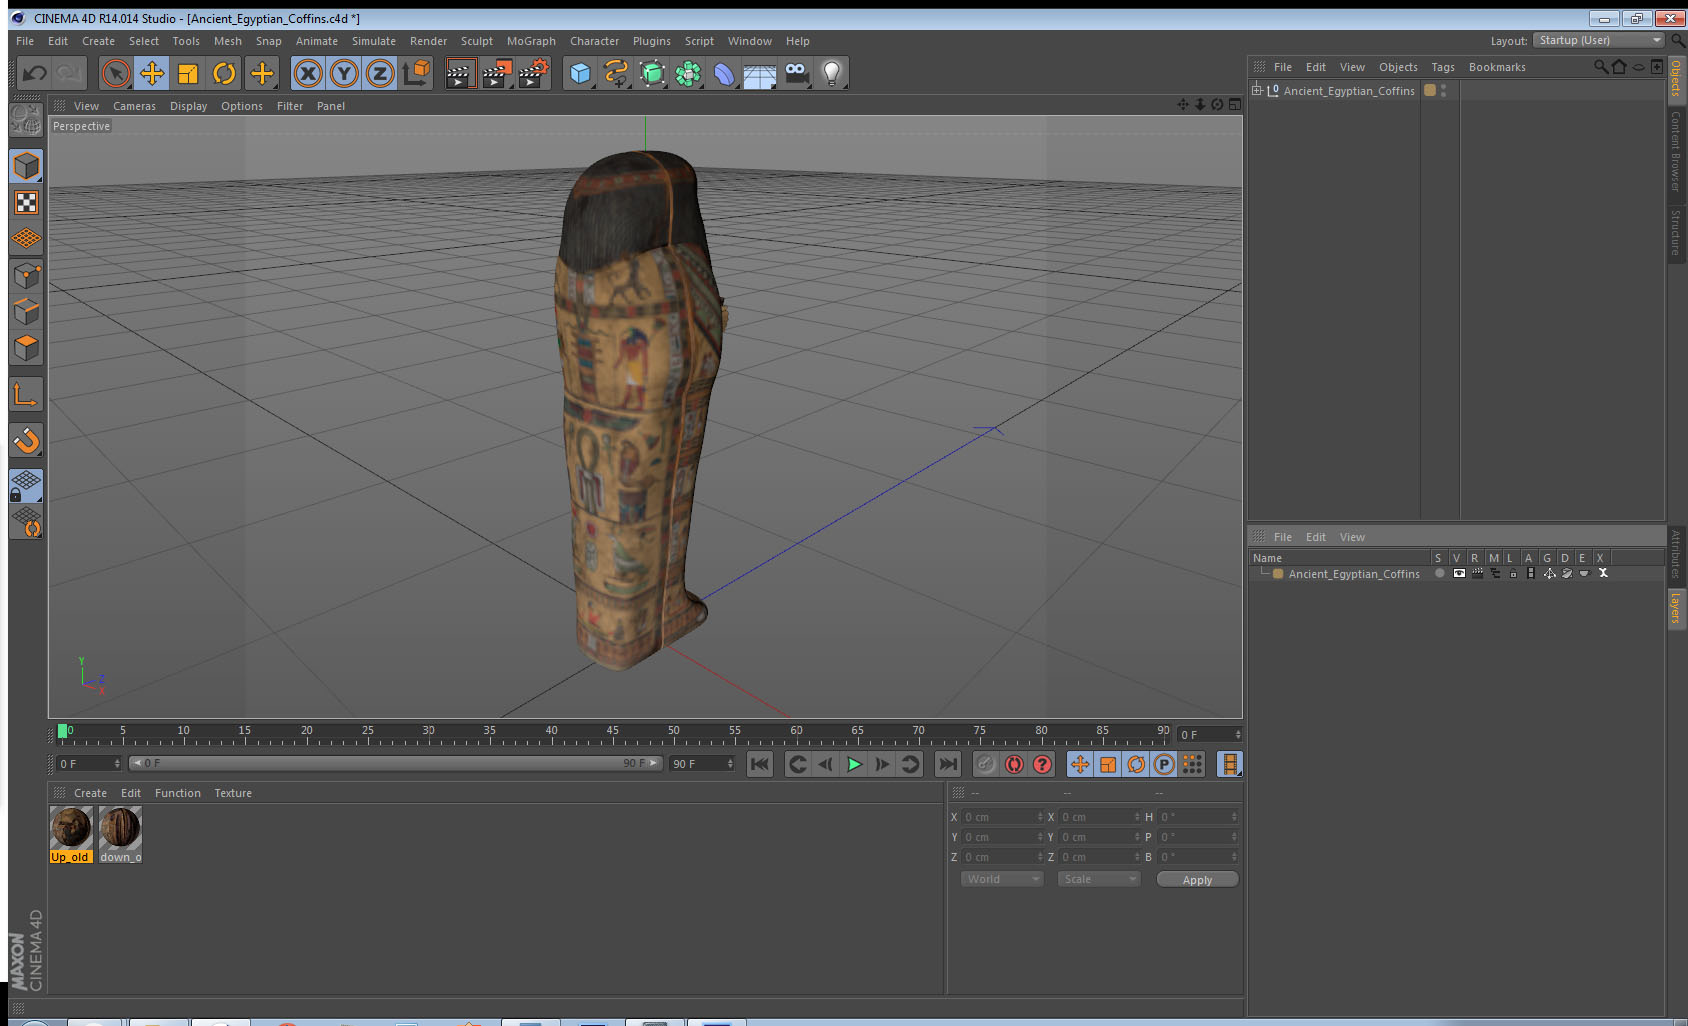Open the Simulate menu
1688x1026 pixels.
click(x=373, y=41)
